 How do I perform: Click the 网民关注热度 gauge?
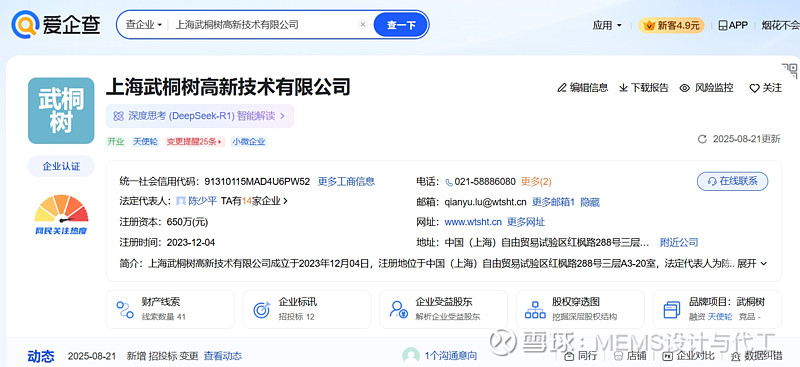tap(61, 214)
